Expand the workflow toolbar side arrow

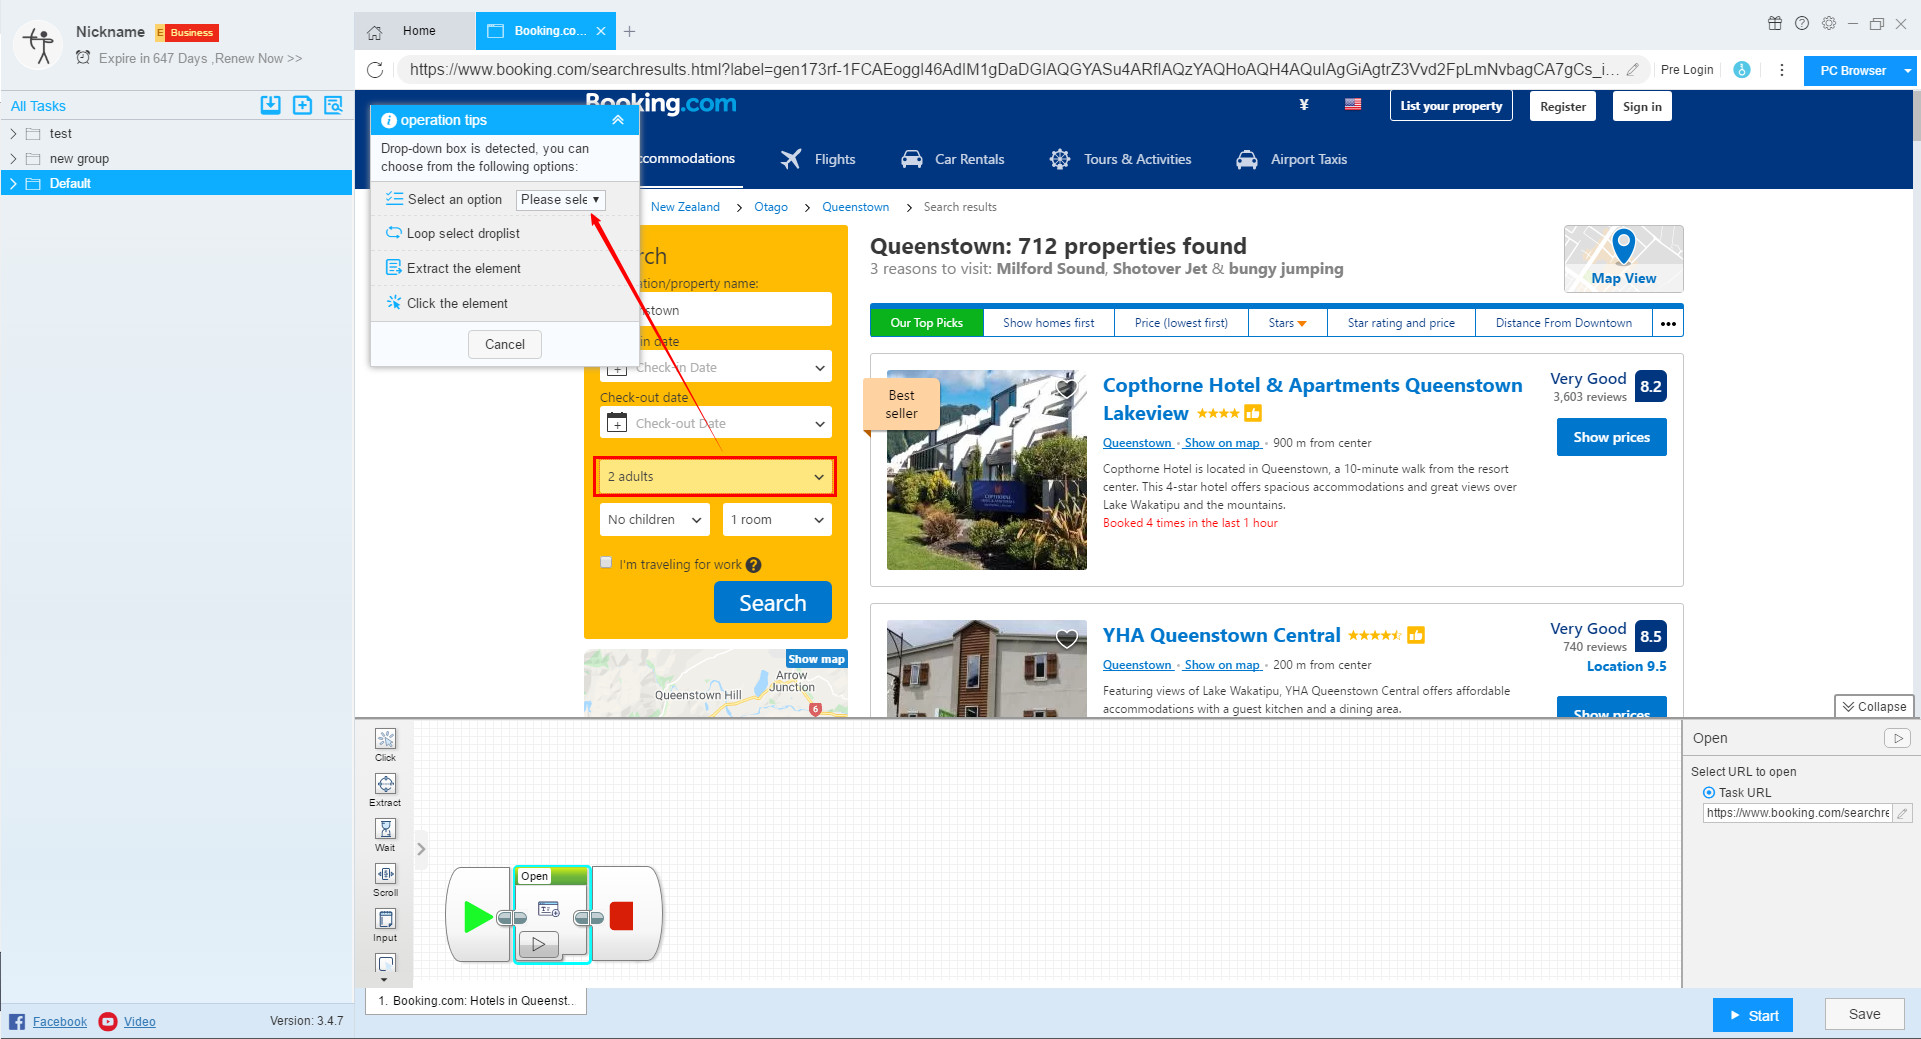421,849
